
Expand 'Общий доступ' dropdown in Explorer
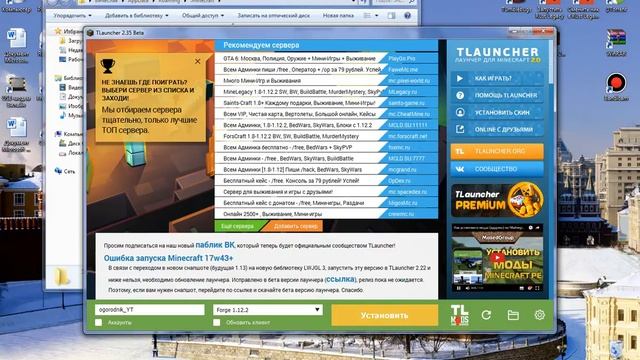[203, 16]
